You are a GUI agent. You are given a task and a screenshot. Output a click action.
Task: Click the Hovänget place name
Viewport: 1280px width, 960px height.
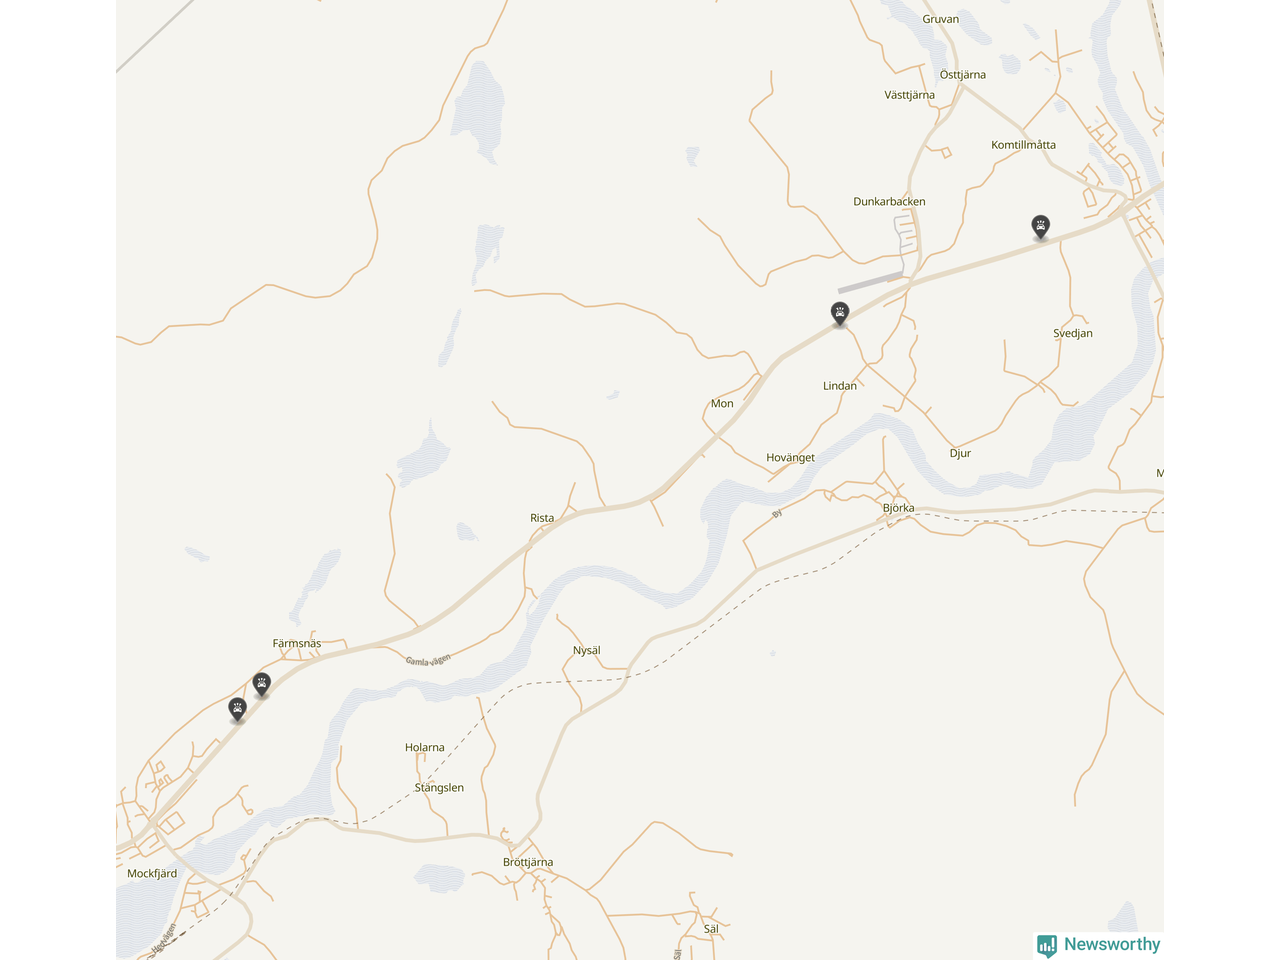(x=790, y=458)
